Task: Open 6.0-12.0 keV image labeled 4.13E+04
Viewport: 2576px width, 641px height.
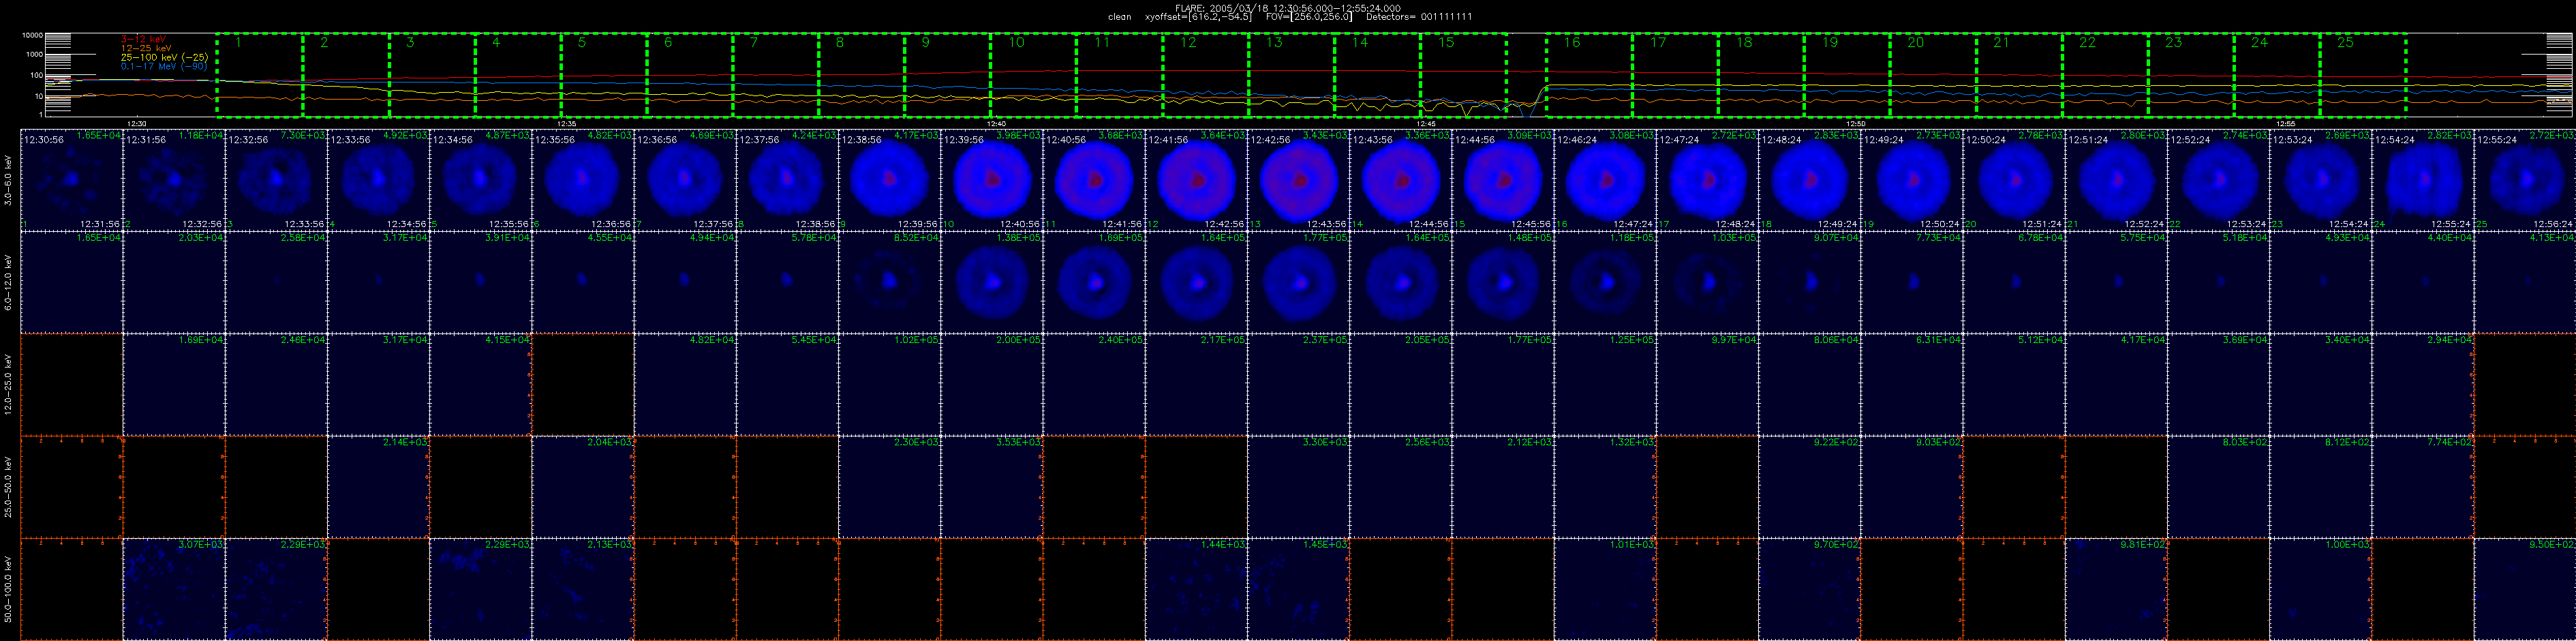Action: pyautogui.click(x=2524, y=282)
